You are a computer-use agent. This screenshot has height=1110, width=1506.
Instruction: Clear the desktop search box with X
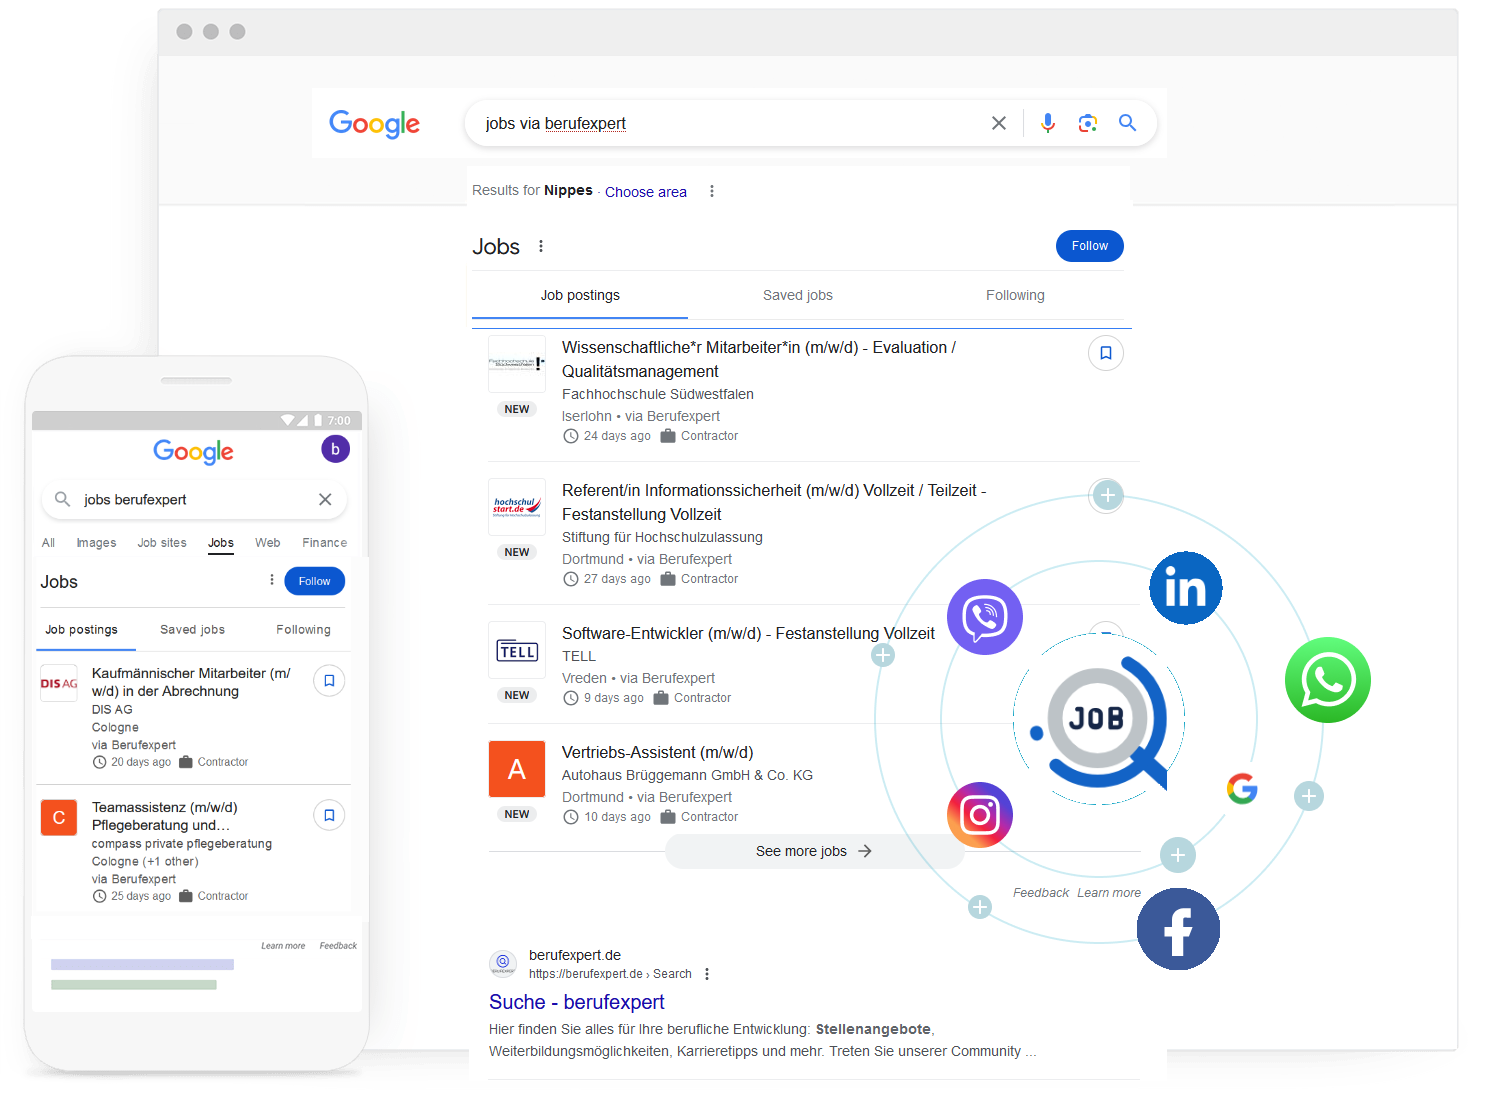999,123
